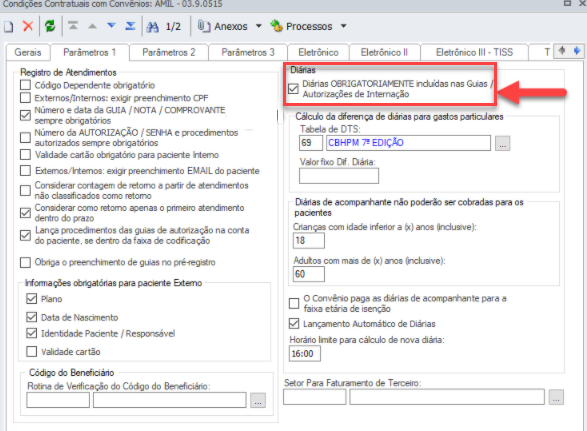Switch to the Eletrônico tab
The height and width of the screenshot is (431, 587).
point(318,52)
